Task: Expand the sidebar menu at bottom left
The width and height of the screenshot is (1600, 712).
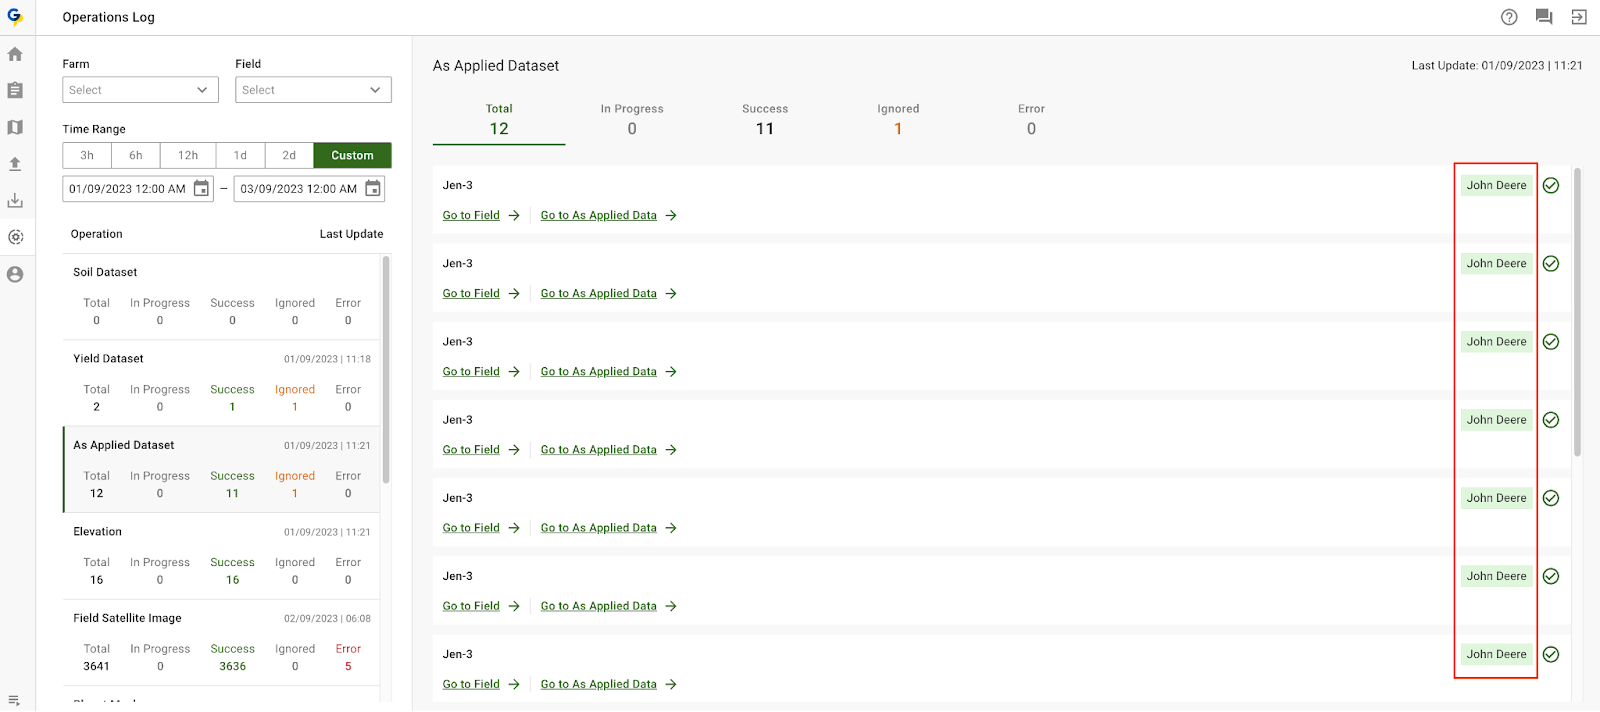Action: point(14,700)
